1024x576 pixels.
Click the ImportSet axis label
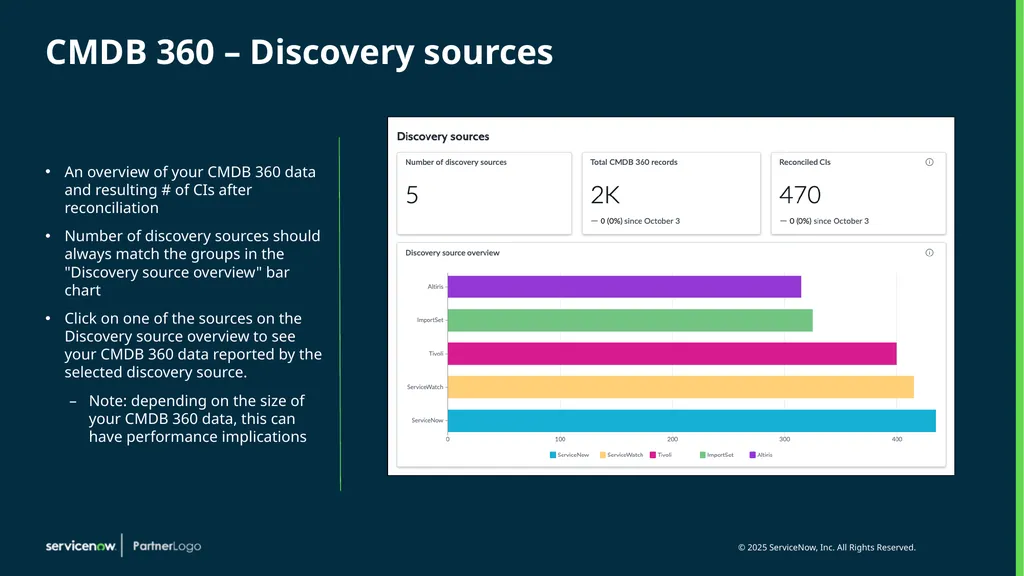point(430,320)
